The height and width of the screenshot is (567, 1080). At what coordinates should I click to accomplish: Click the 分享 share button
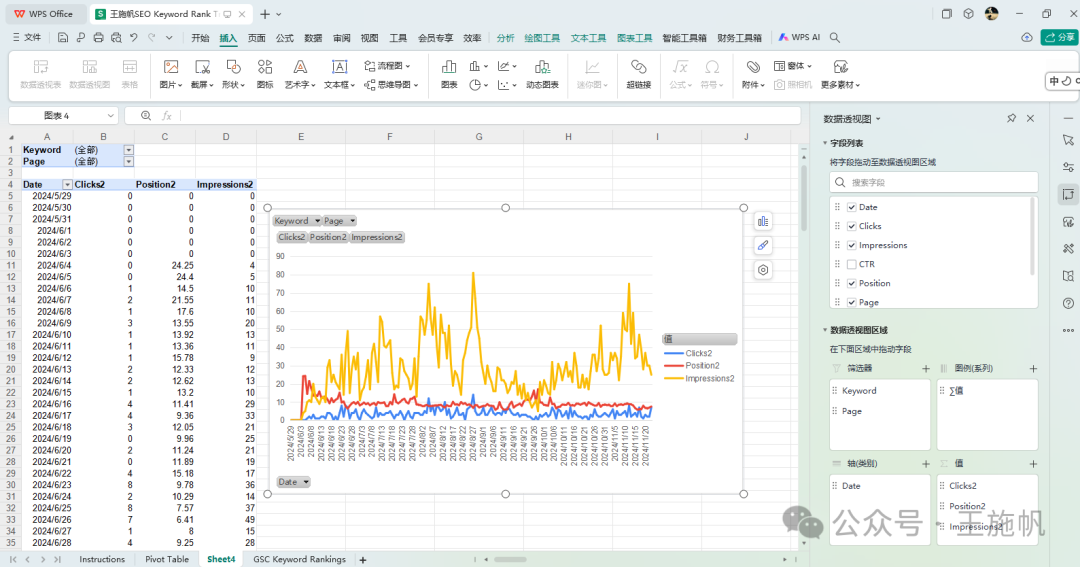1060,37
